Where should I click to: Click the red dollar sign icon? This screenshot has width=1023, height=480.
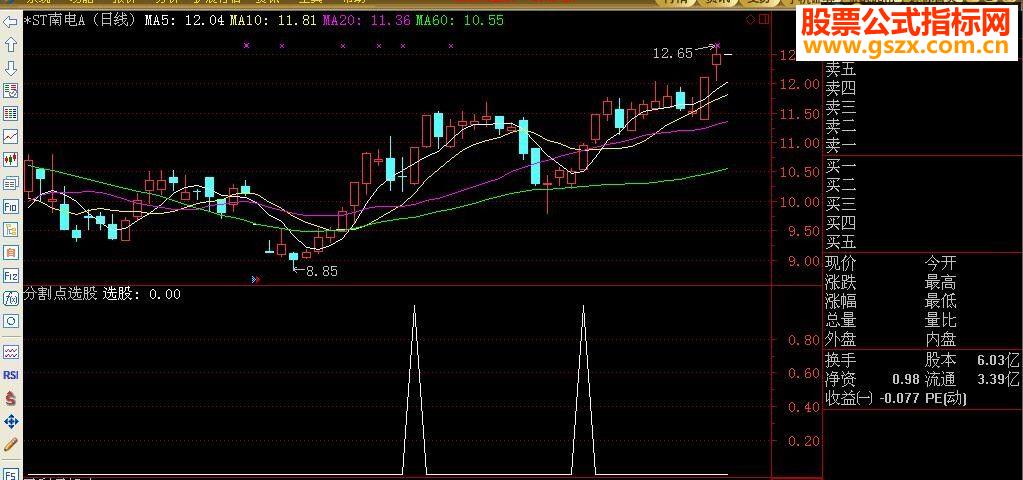point(10,398)
